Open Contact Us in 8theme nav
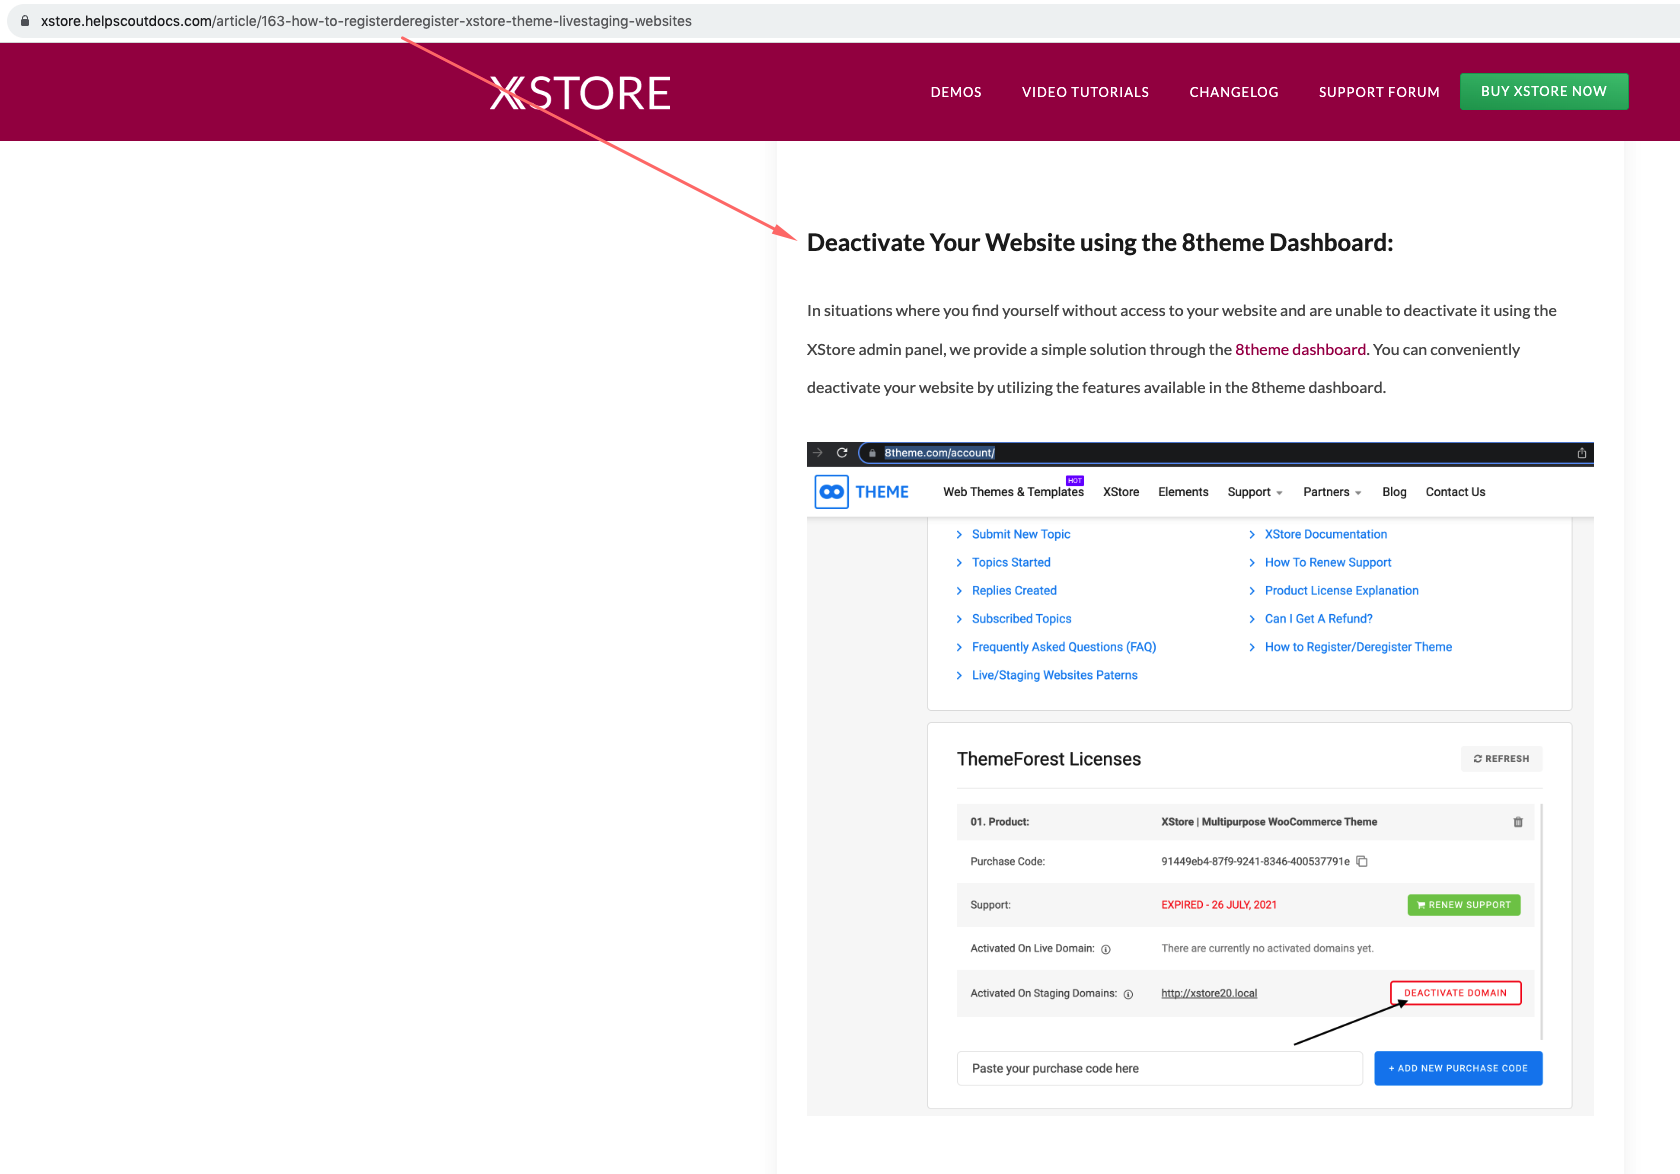 click(1455, 492)
